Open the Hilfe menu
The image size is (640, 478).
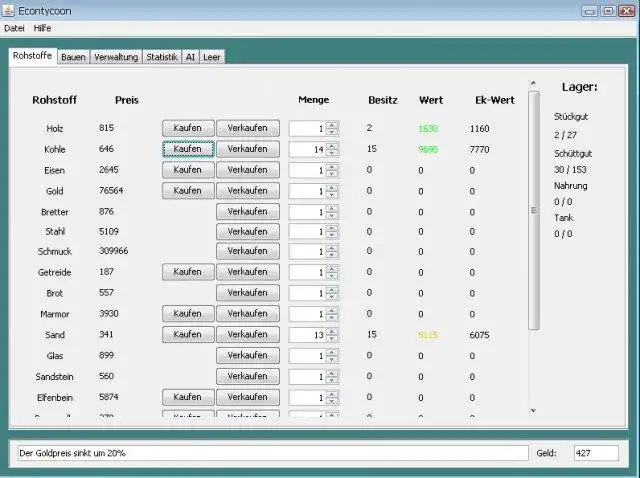click(42, 28)
